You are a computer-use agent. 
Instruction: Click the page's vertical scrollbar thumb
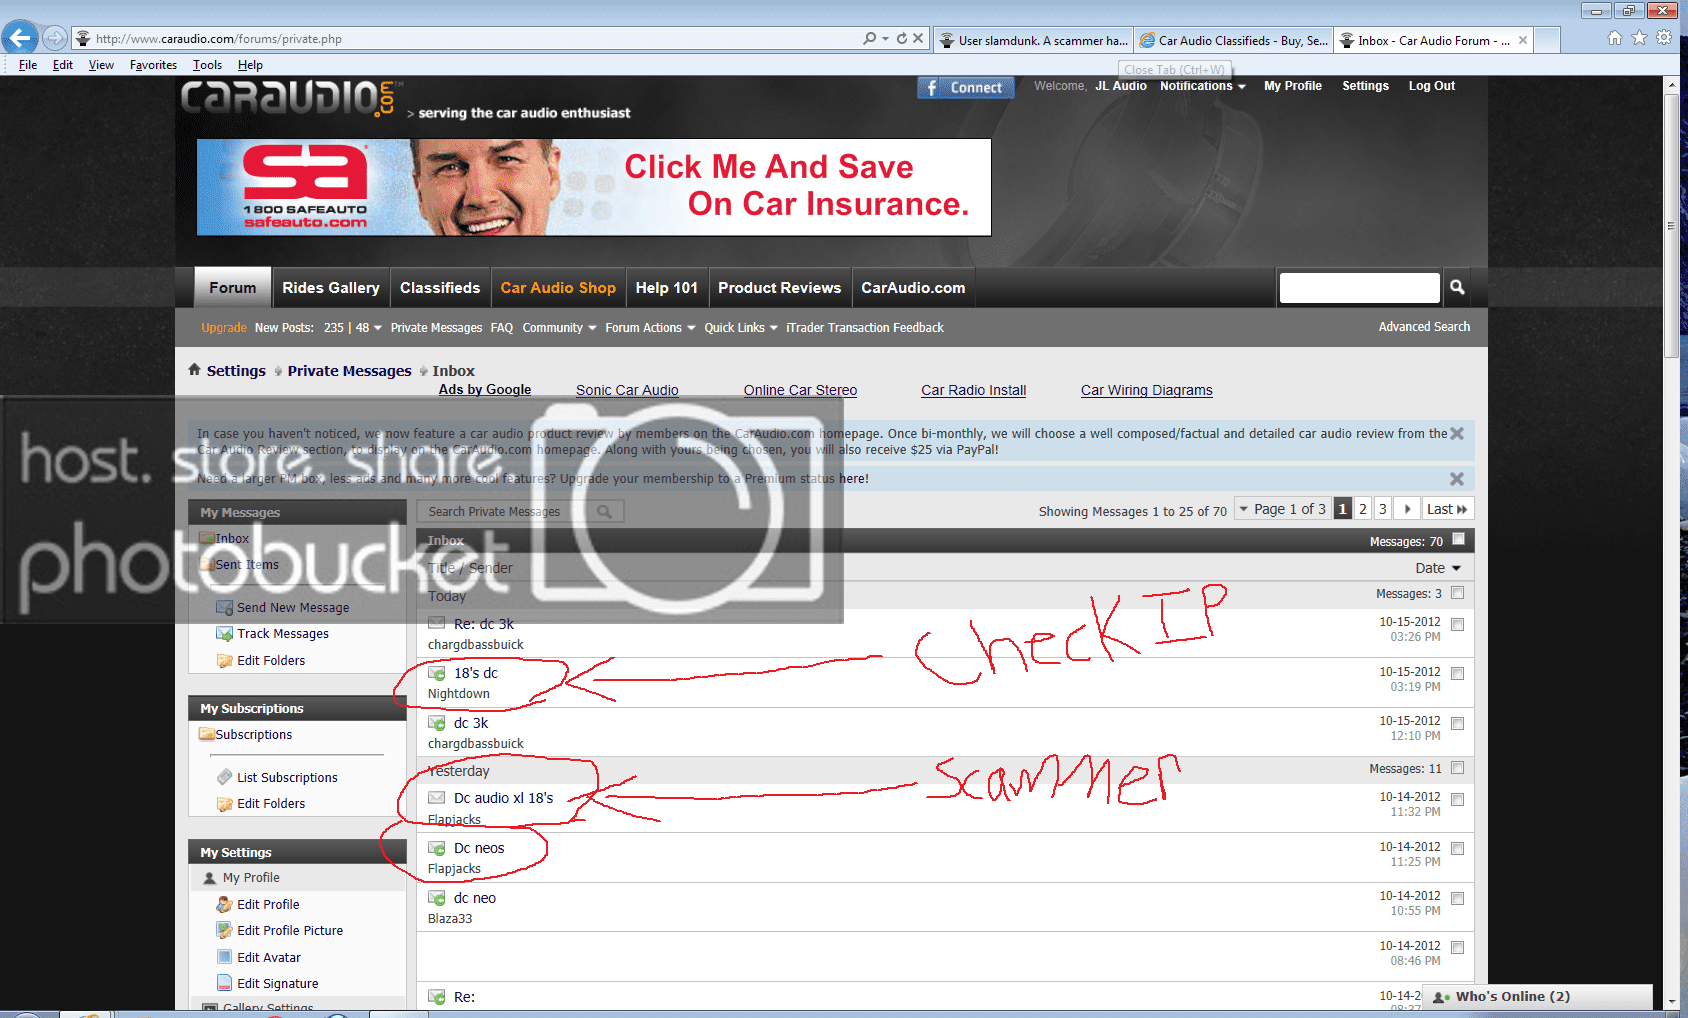[1671, 226]
